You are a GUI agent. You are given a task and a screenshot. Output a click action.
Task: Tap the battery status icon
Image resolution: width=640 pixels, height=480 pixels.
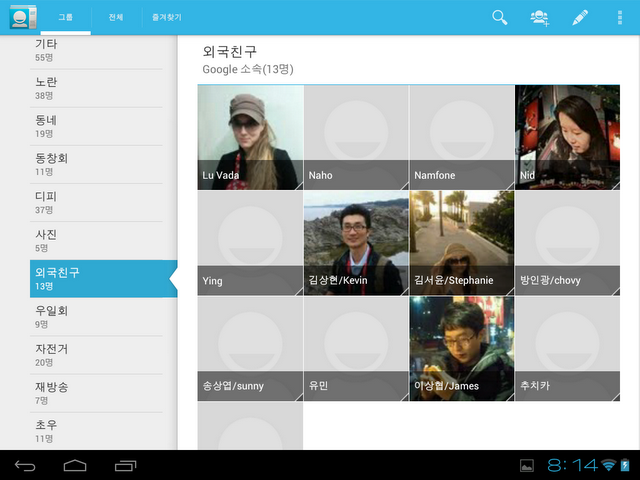625,465
